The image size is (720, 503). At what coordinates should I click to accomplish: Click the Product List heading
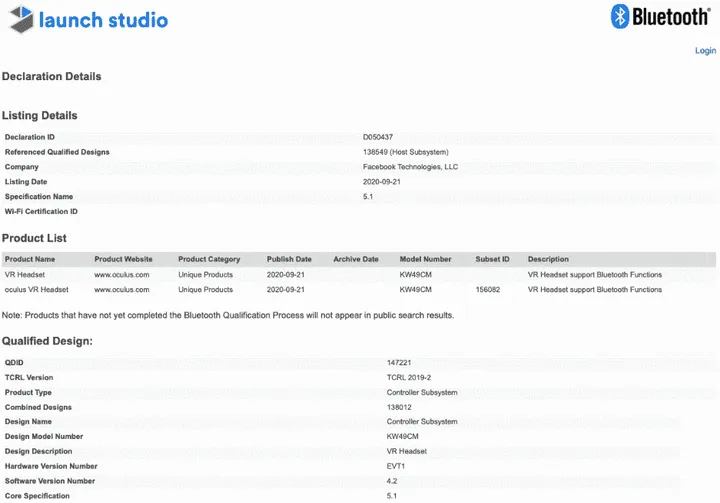click(x=34, y=238)
